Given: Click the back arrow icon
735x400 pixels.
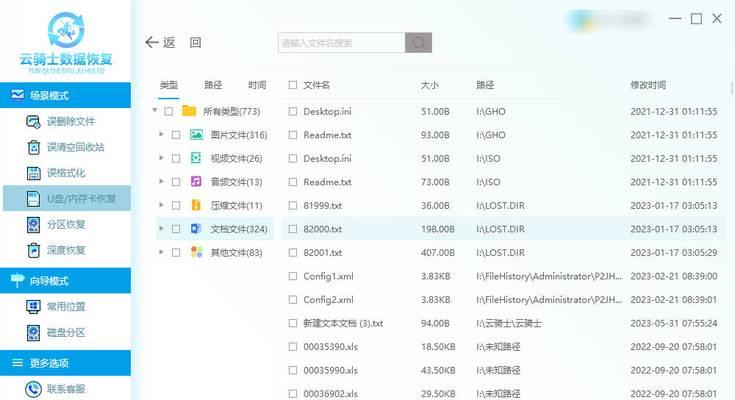Looking at the screenshot, I should tap(152, 42).
